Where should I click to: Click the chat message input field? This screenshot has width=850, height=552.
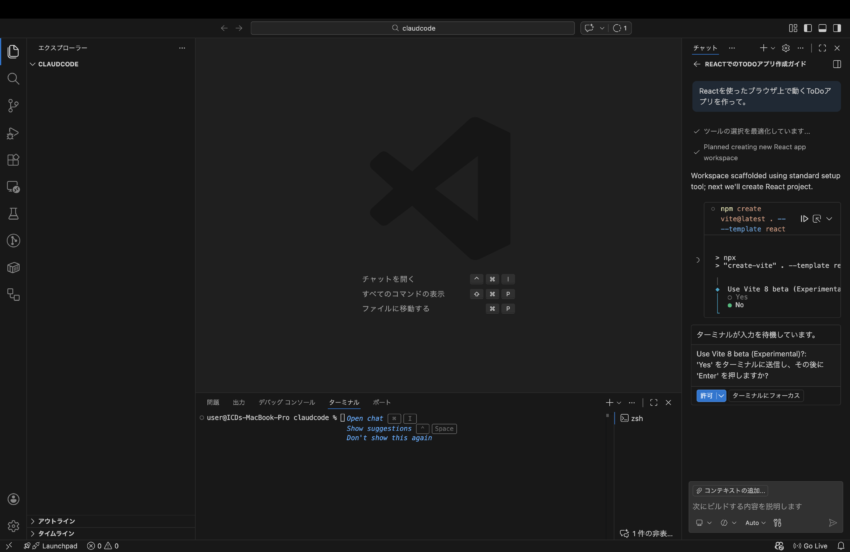(x=760, y=506)
